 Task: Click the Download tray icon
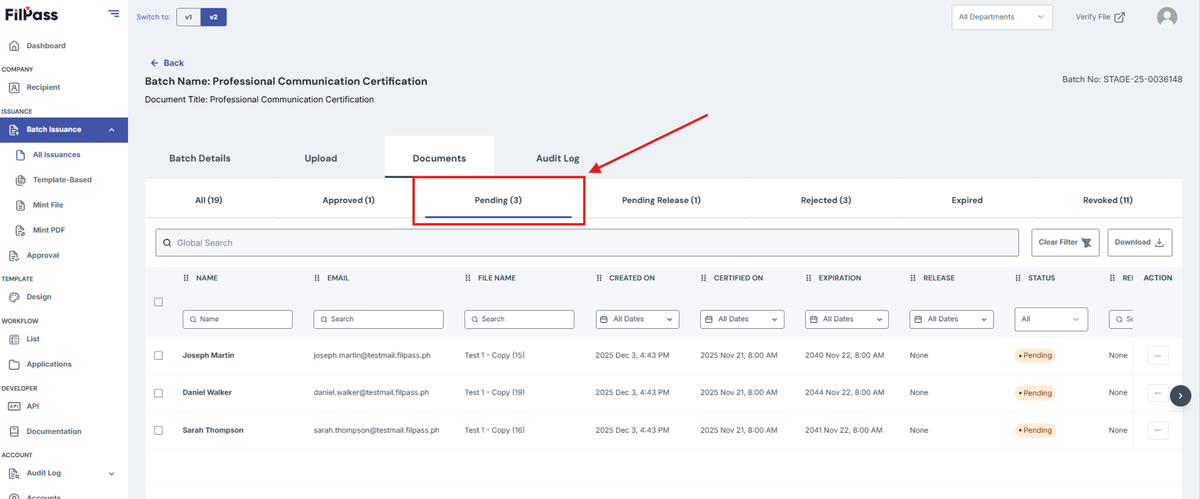[x=1160, y=243]
